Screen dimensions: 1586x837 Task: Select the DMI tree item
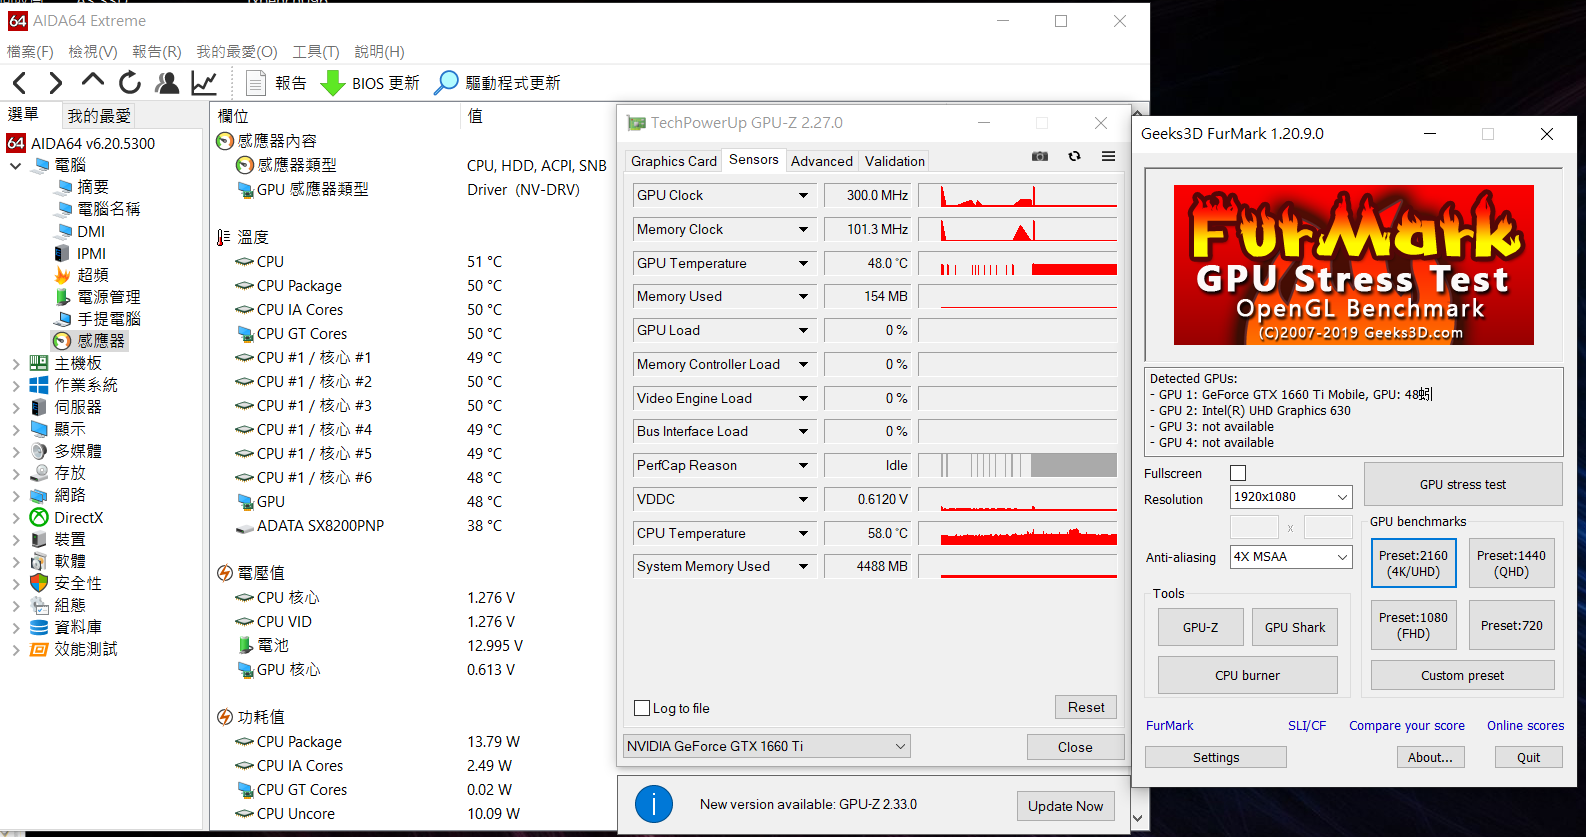click(x=80, y=231)
